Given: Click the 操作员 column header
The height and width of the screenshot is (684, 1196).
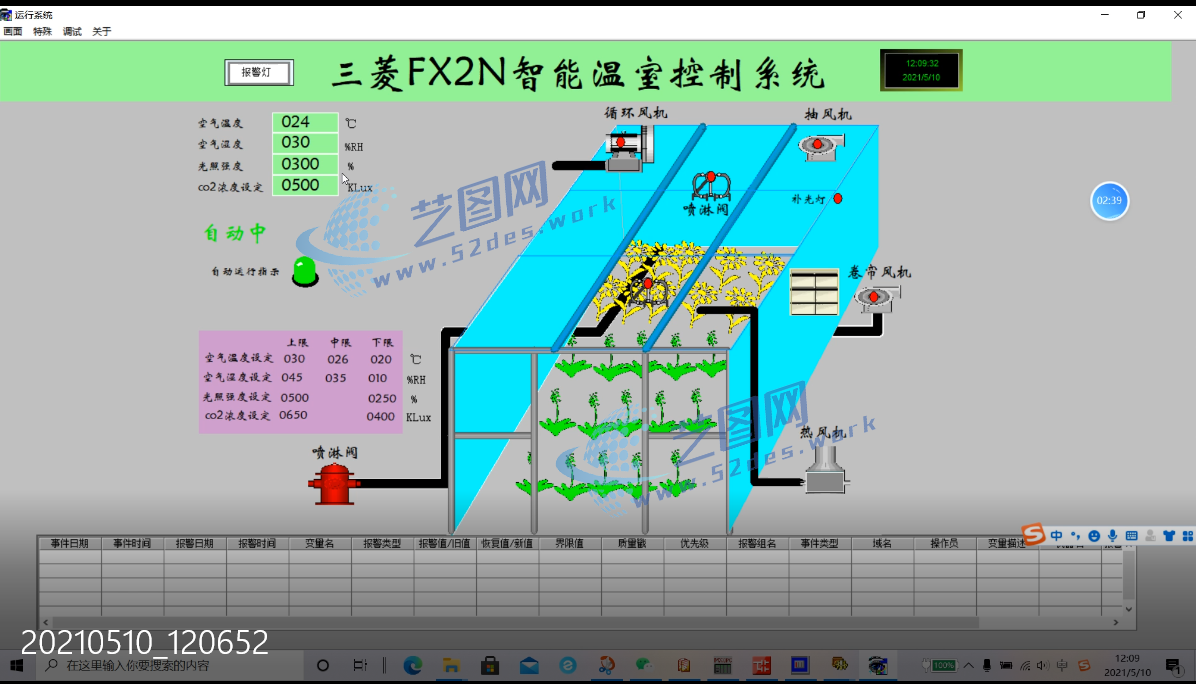Looking at the screenshot, I should [945, 544].
